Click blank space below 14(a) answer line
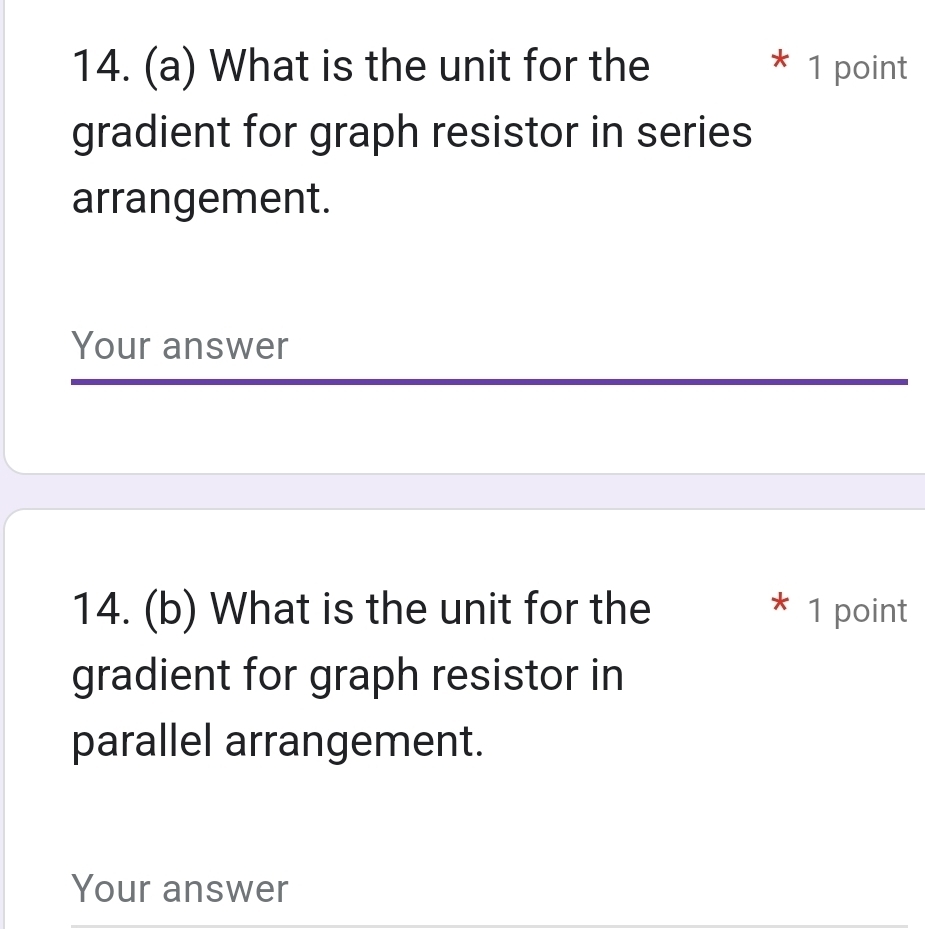The height and width of the screenshot is (929, 925). [488, 428]
